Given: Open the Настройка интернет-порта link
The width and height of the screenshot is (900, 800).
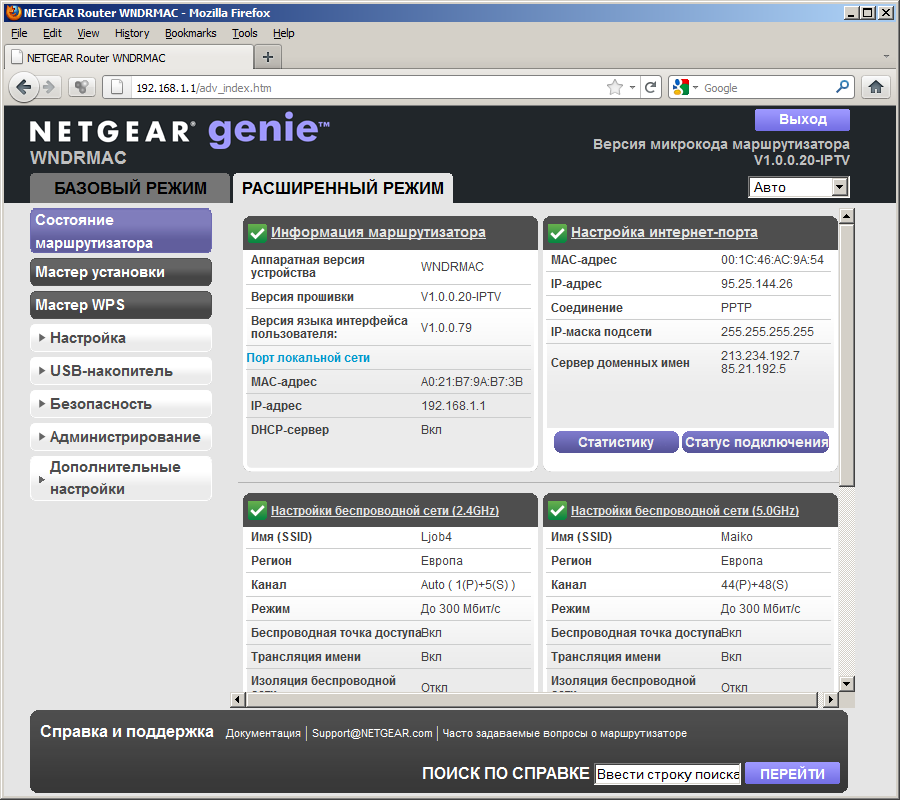Looking at the screenshot, I should pyautogui.click(x=664, y=232).
